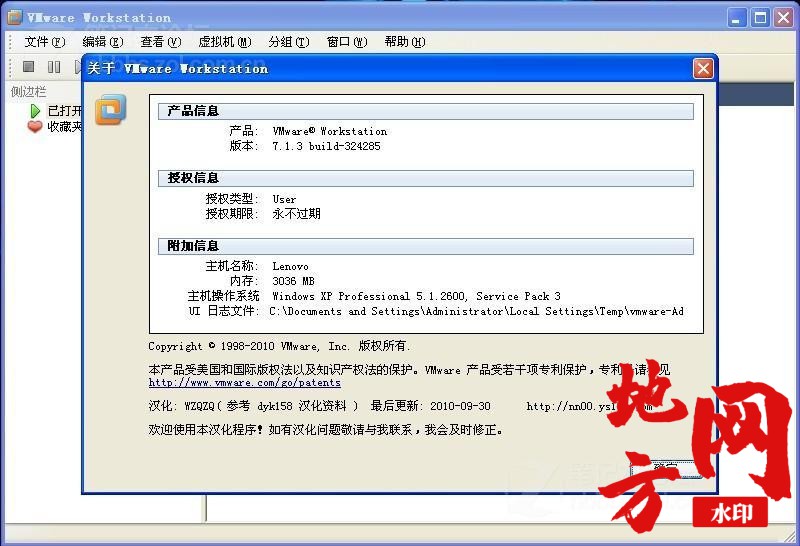Close the About VMware Workstation dialog
The height and width of the screenshot is (546, 800).
coord(703,68)
